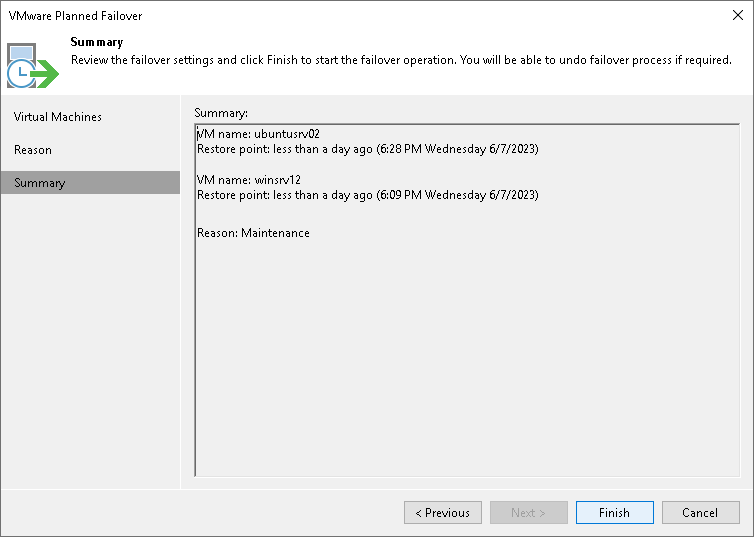Click the 'Reason: Maintenance' line
The image size is (754, 537).
253,233
